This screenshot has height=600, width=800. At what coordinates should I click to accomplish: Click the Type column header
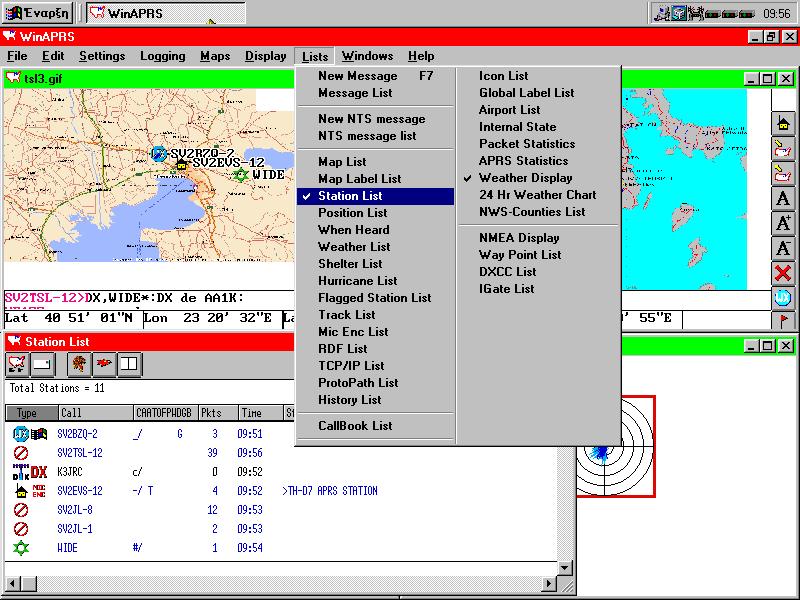pyautogui.click(x=32, y=413)
